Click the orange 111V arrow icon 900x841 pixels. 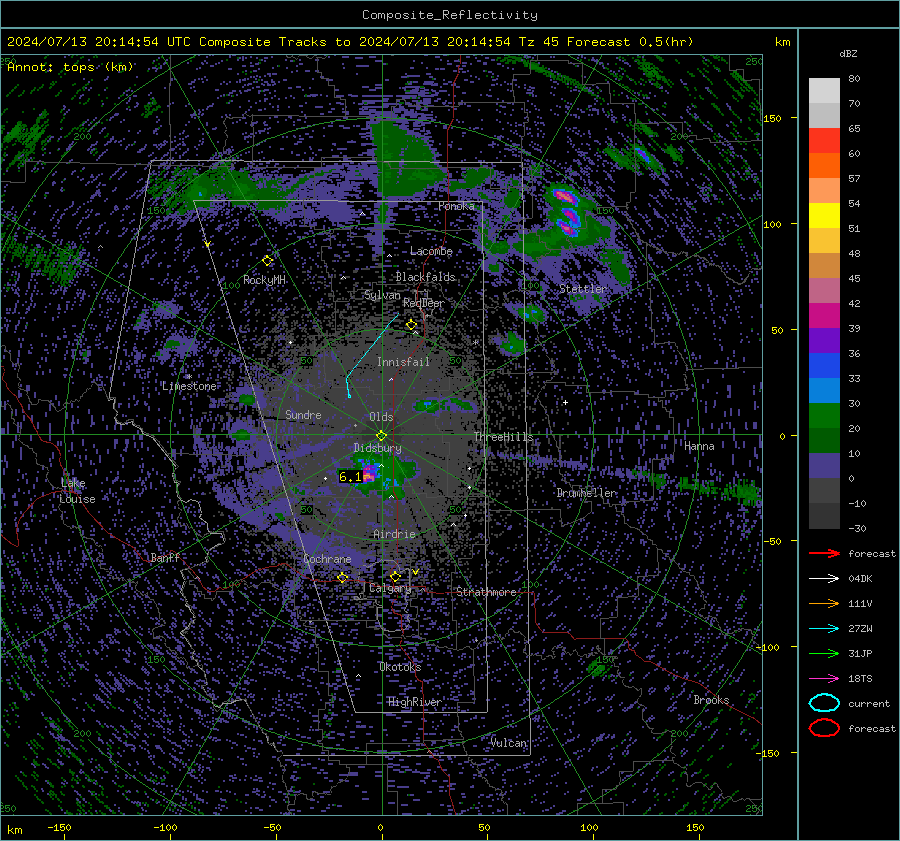(824, 603)
